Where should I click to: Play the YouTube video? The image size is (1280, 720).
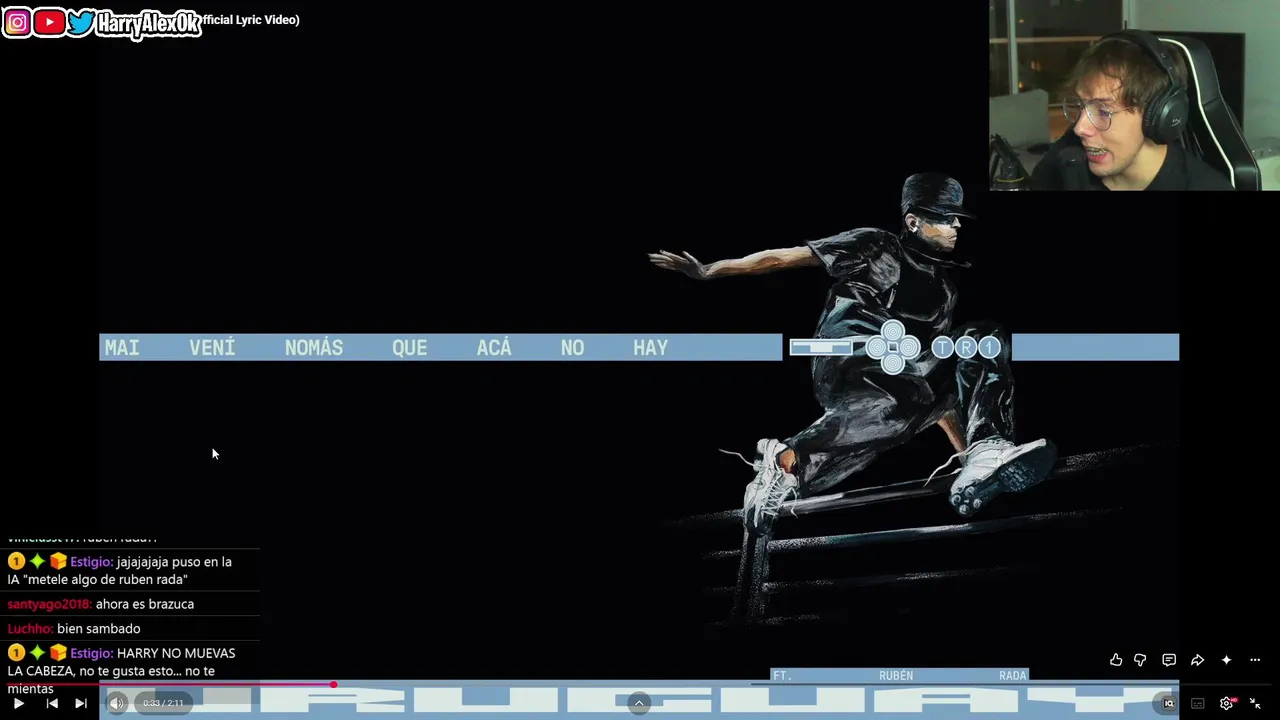point(18,703)
